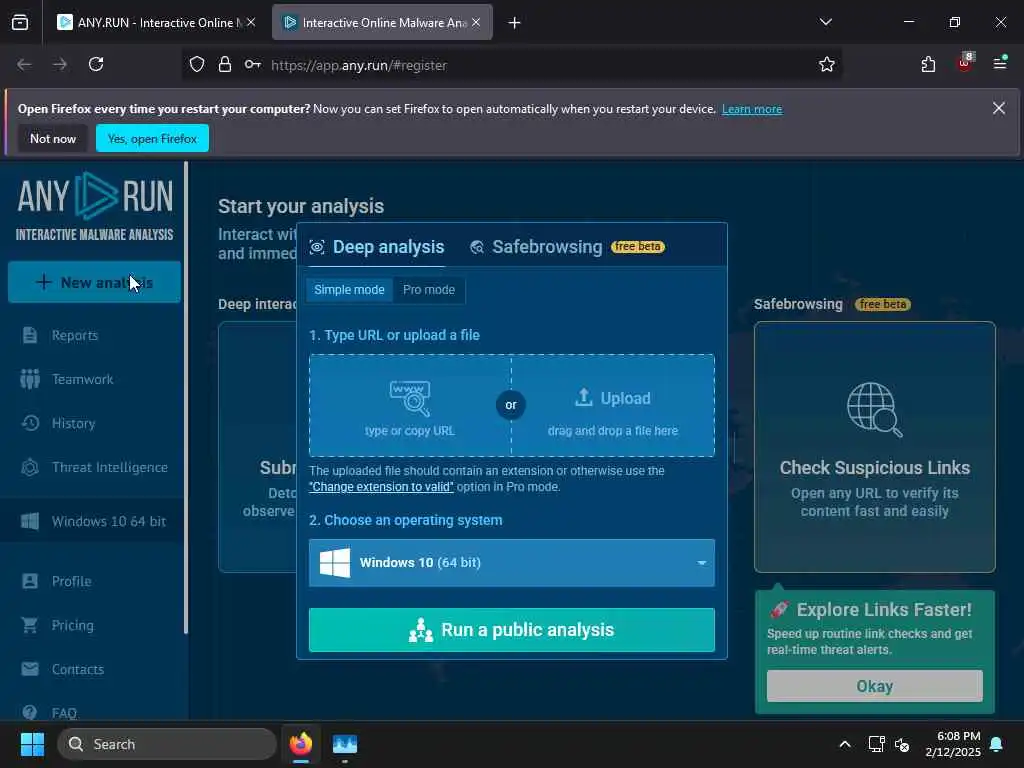Switch to Pro mode
Screen dimensions: 1024x768
pyautogui.click(x=429, y=290)
